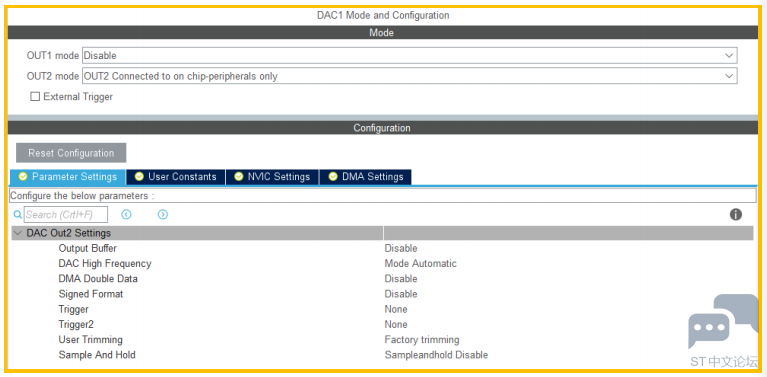767x377 pixels.
Task: Switch to the User Constants tab
Action: pyautogui.click(x=176, y=177)
